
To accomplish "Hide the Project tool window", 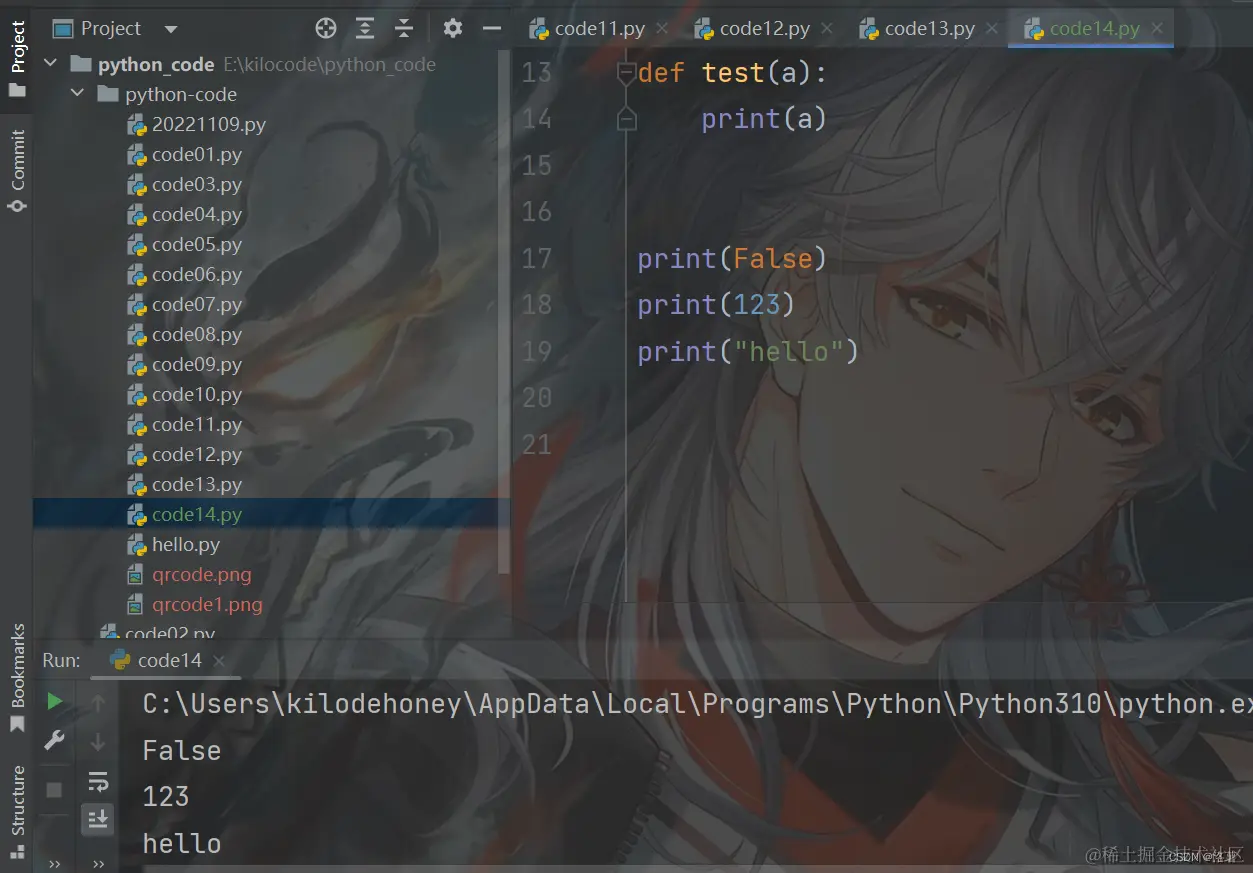I will [491, 28].
